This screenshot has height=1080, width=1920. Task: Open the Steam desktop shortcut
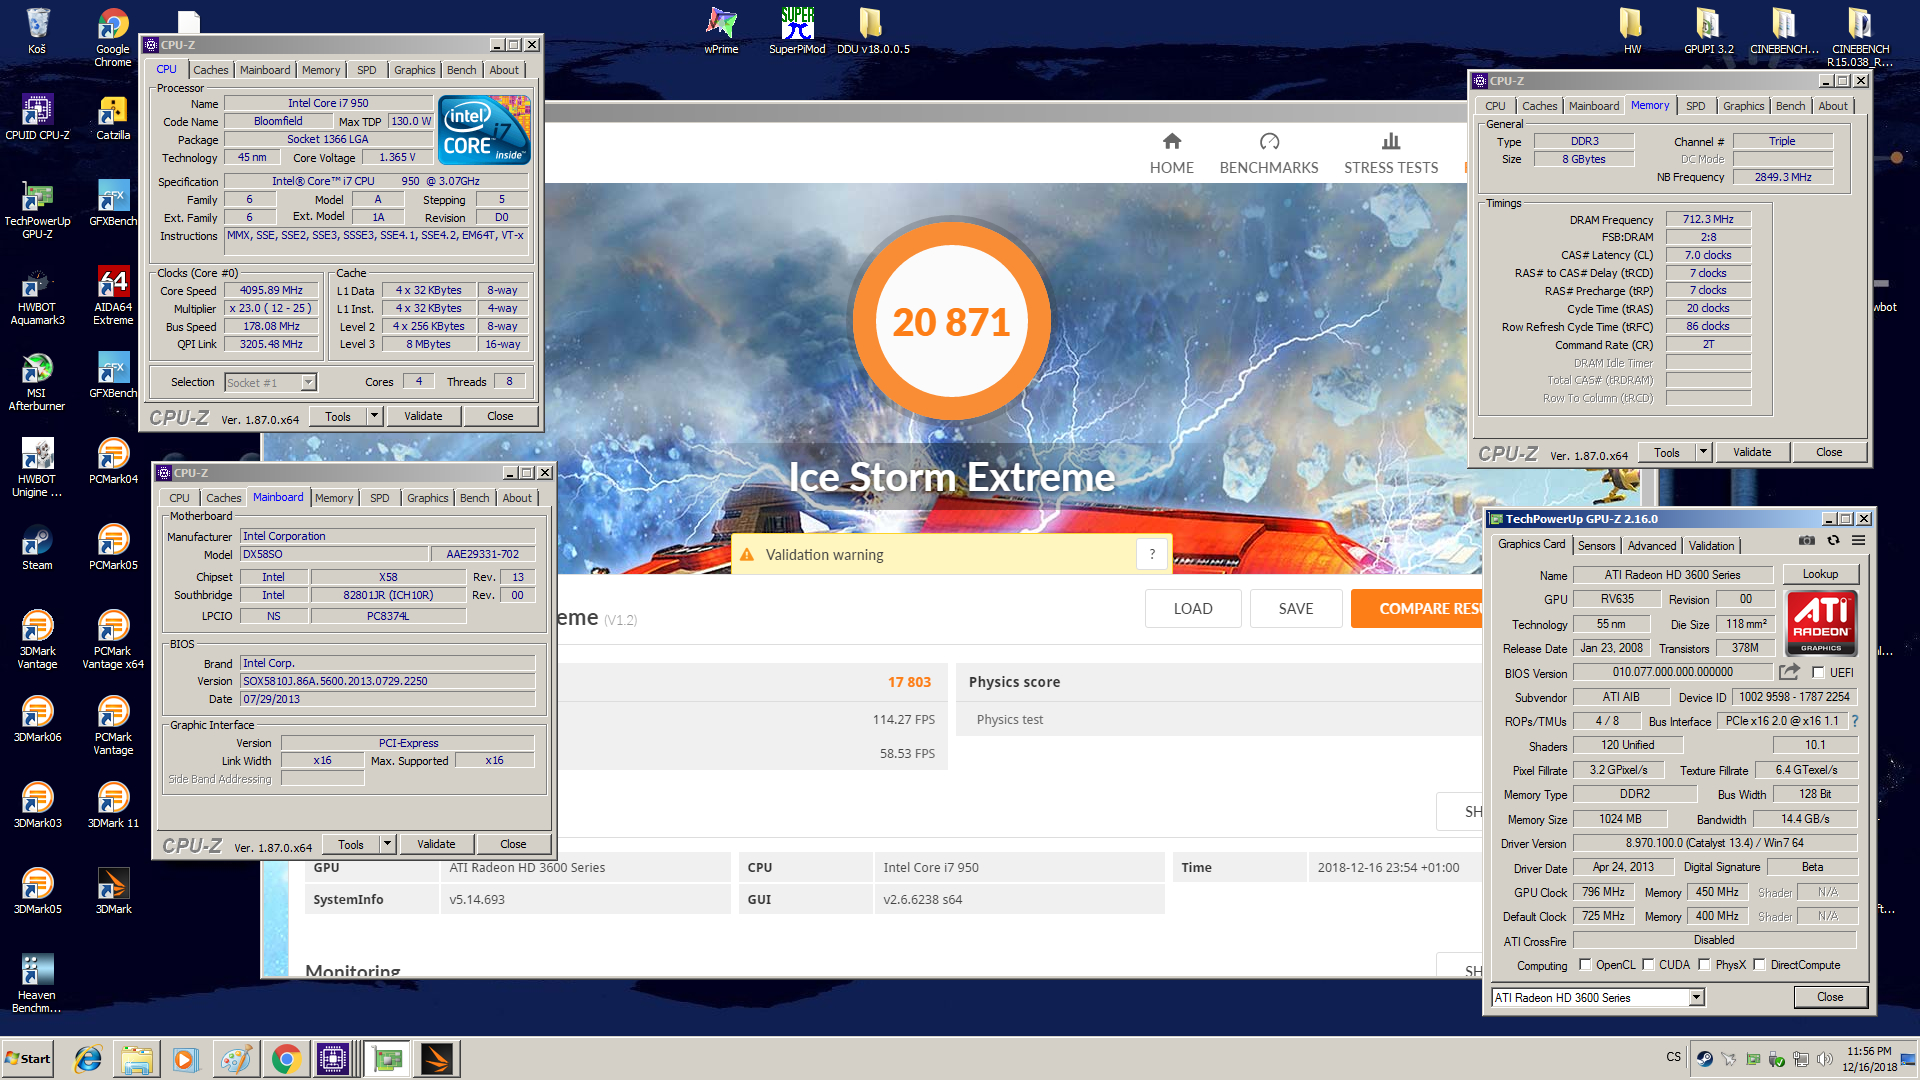click(37, 547)
